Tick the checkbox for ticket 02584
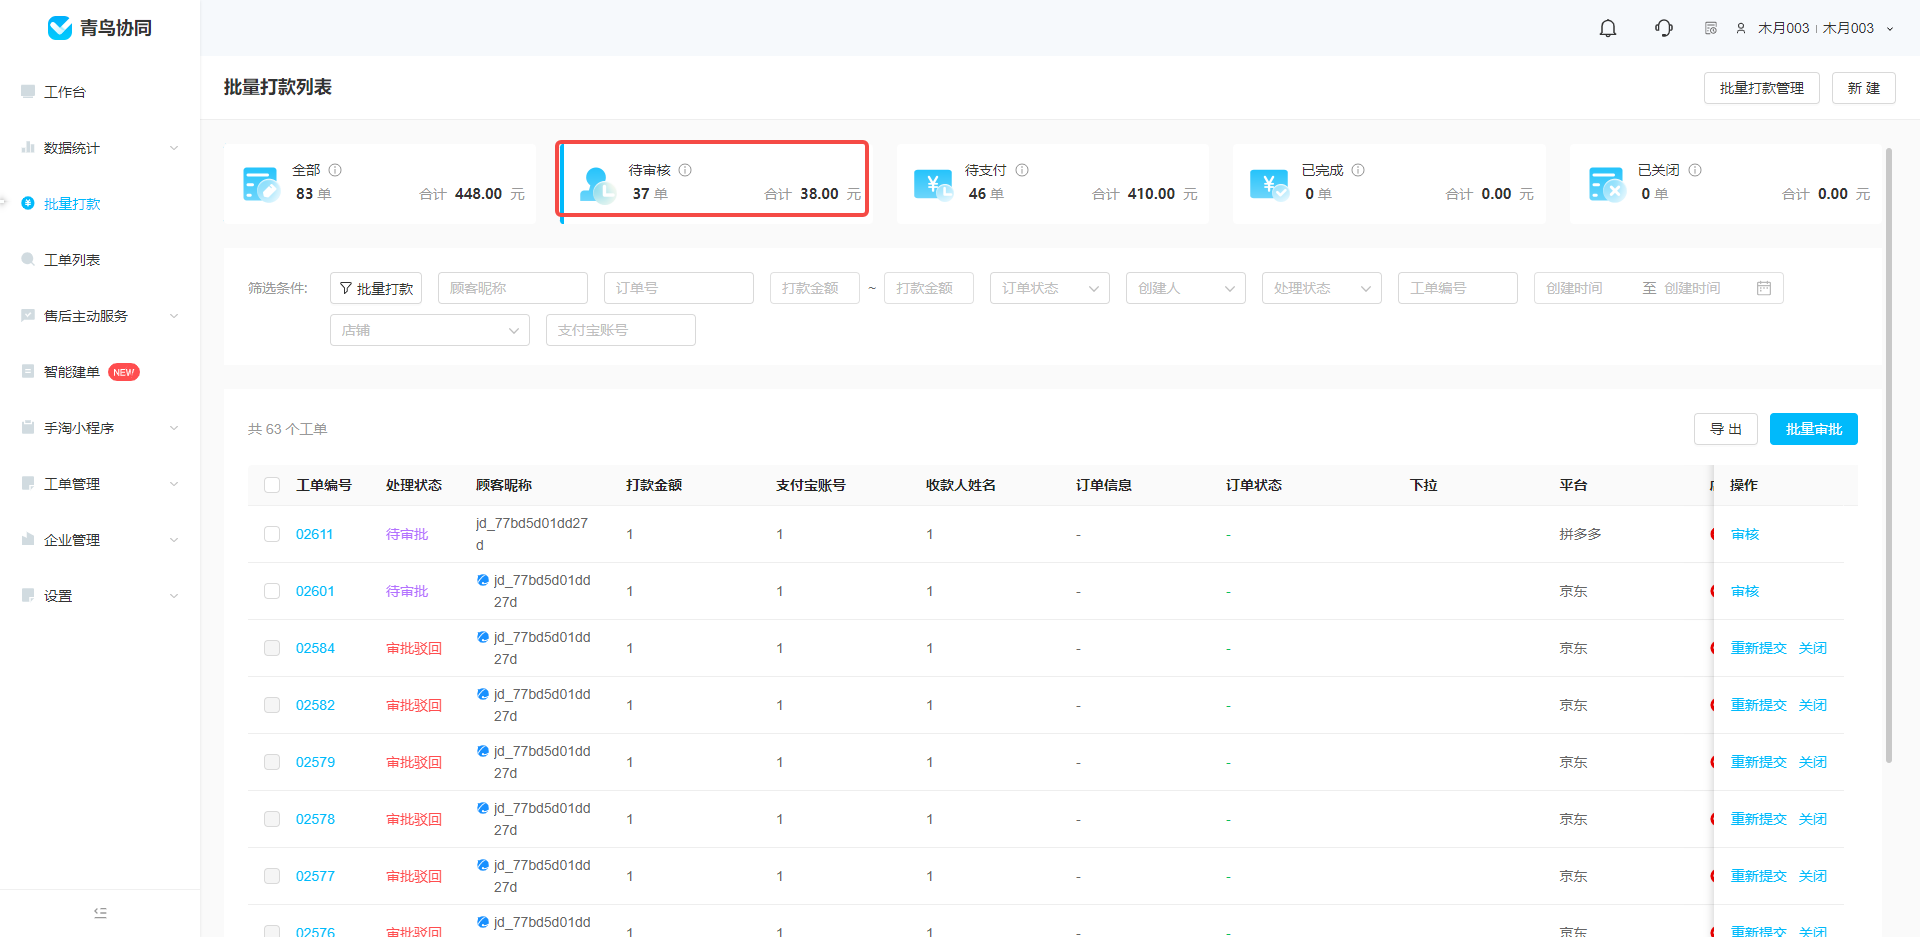This screenshot has width=1920, height=937. click(272, 648)
